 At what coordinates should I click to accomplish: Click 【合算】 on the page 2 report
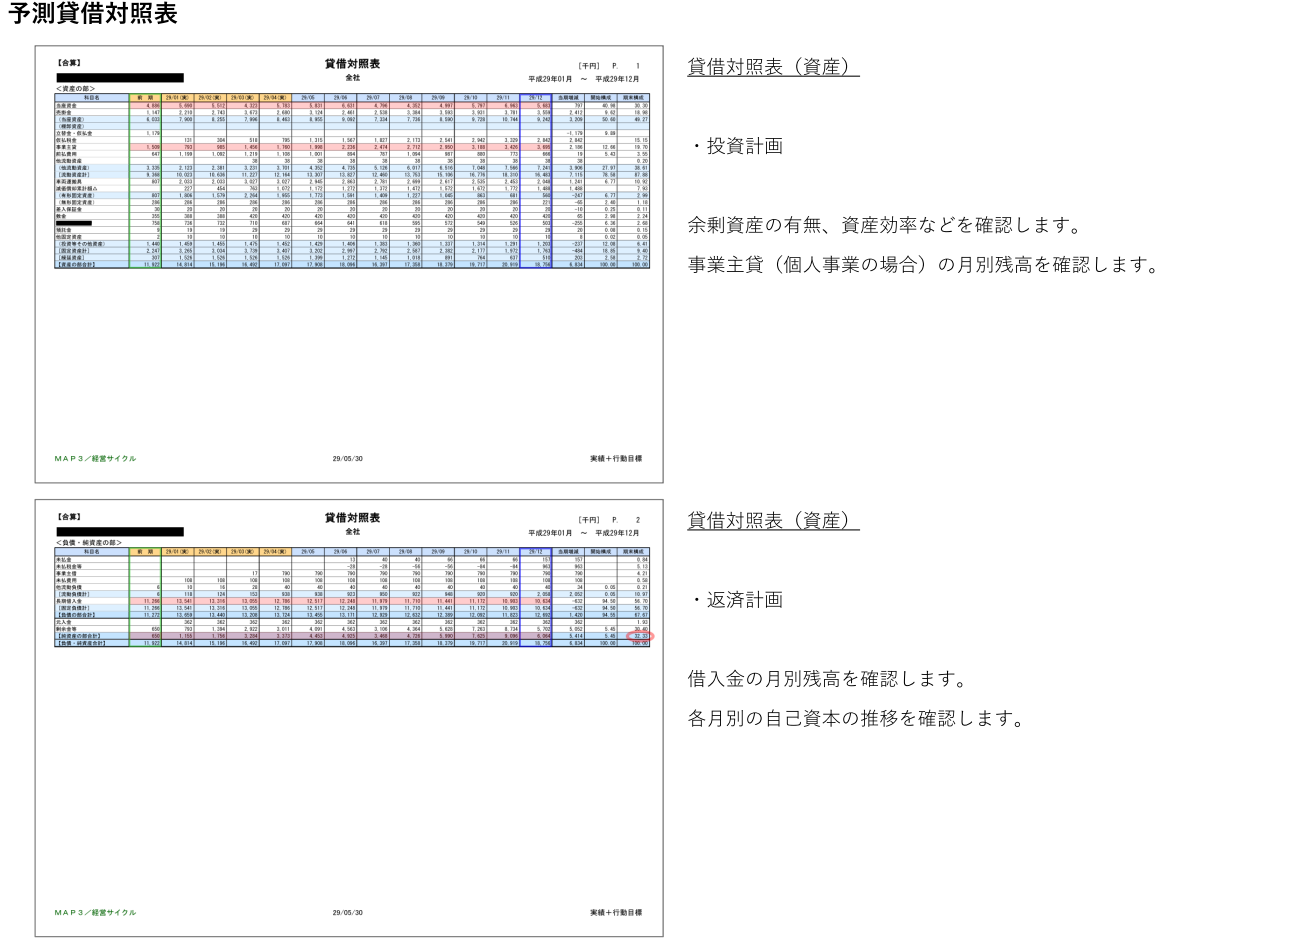pos(68,518)
